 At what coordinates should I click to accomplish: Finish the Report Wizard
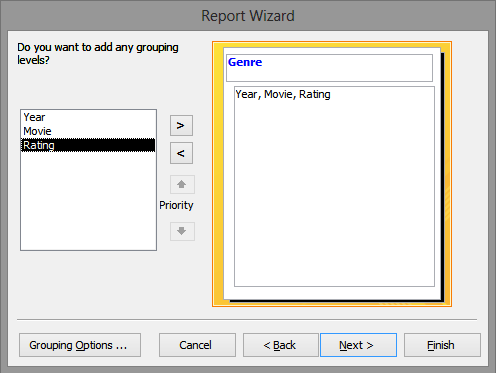442,345
